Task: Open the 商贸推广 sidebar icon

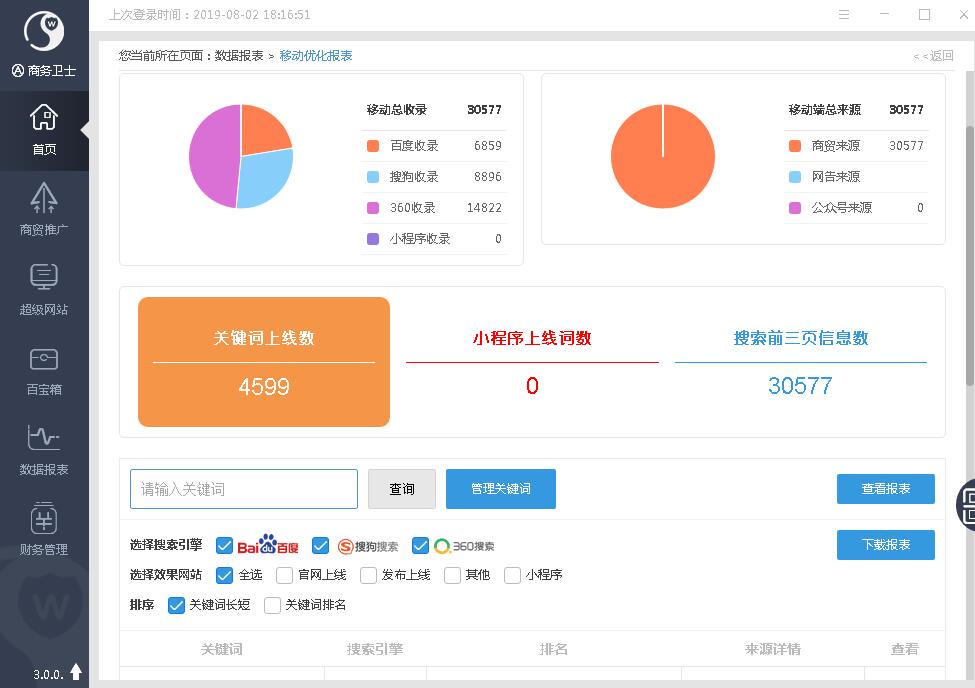Action: pyautogui.click(x=44, y=198)
